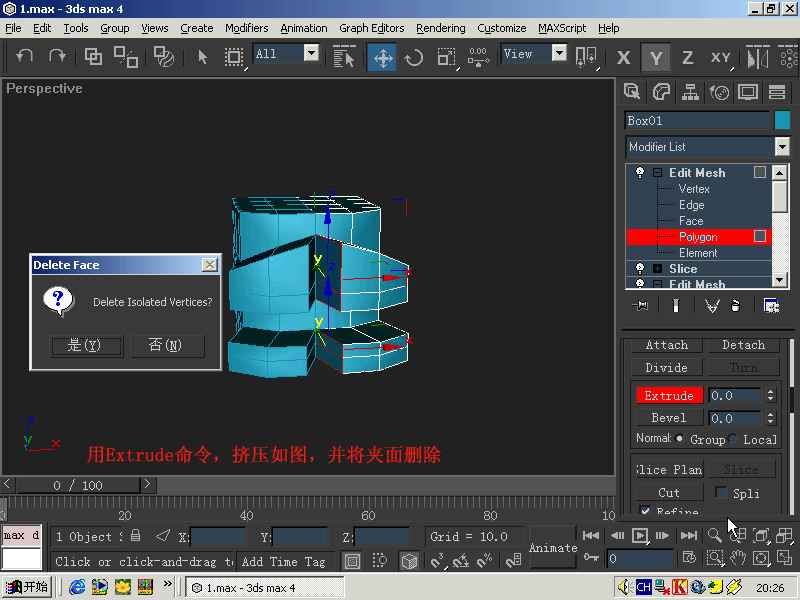Viewport: 800px width, 600px height.
Task: Activate the Select and Scale tool
Action: coord(445,57)
